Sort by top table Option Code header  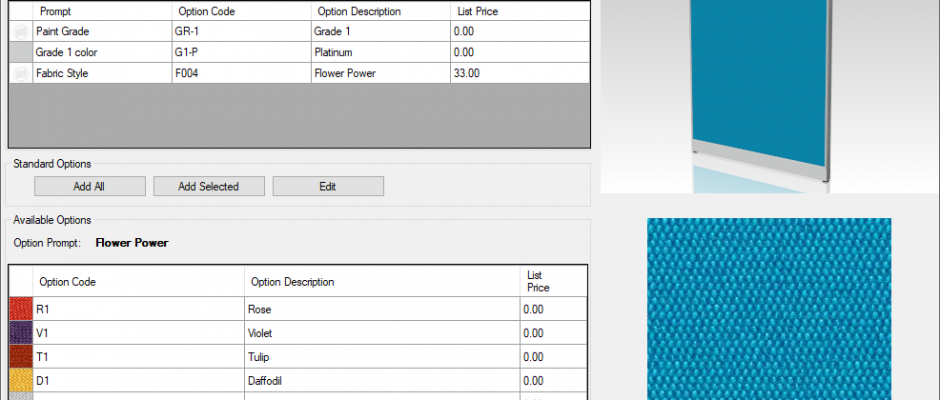tap(242, 11)
